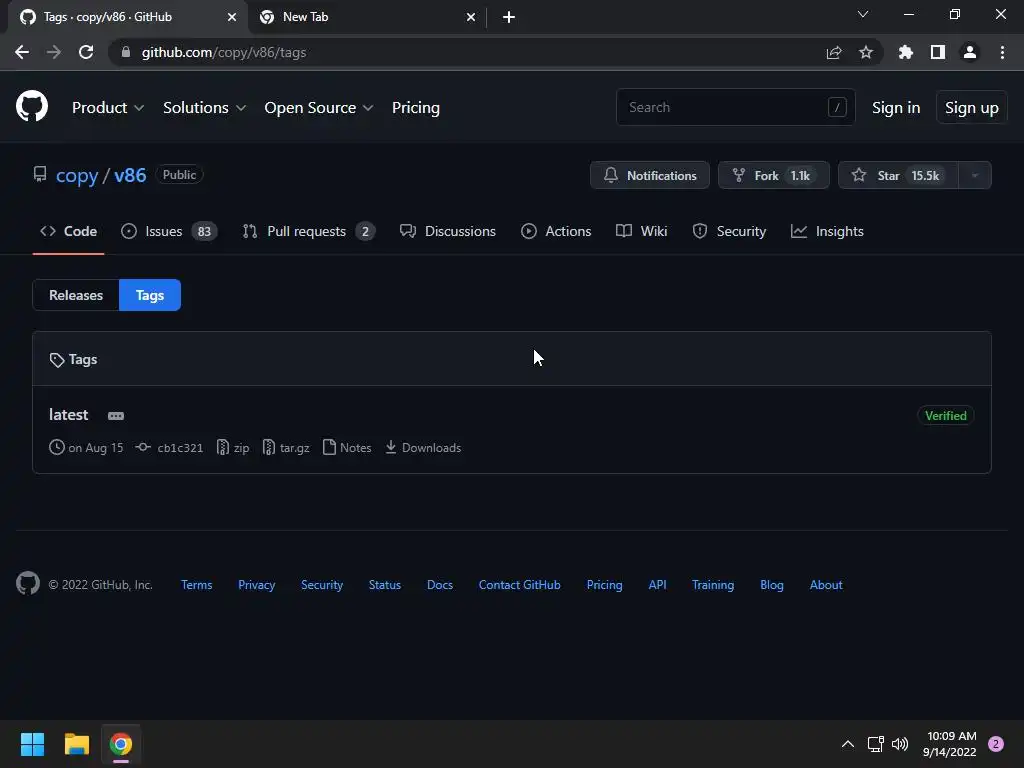Open the Product dropdown menu
The height and width of the screenshot is (768, 1024).
click(108, 108)
